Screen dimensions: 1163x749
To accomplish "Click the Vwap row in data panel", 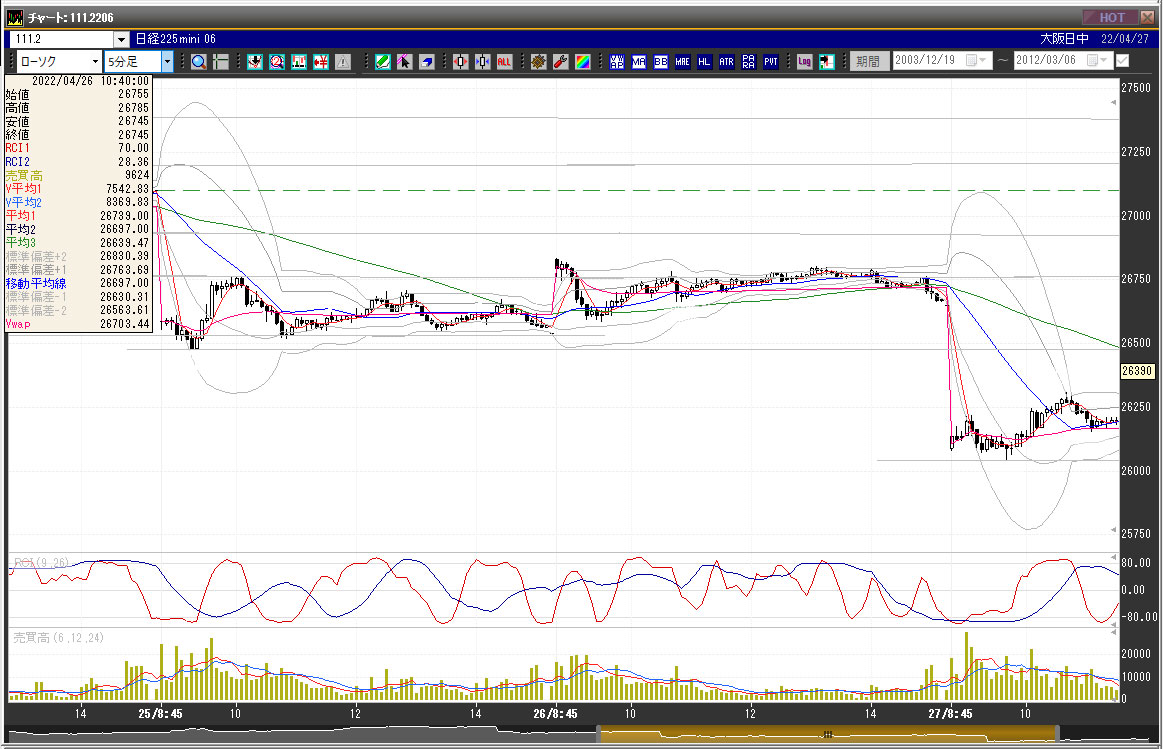I will [x=77, y=324].
